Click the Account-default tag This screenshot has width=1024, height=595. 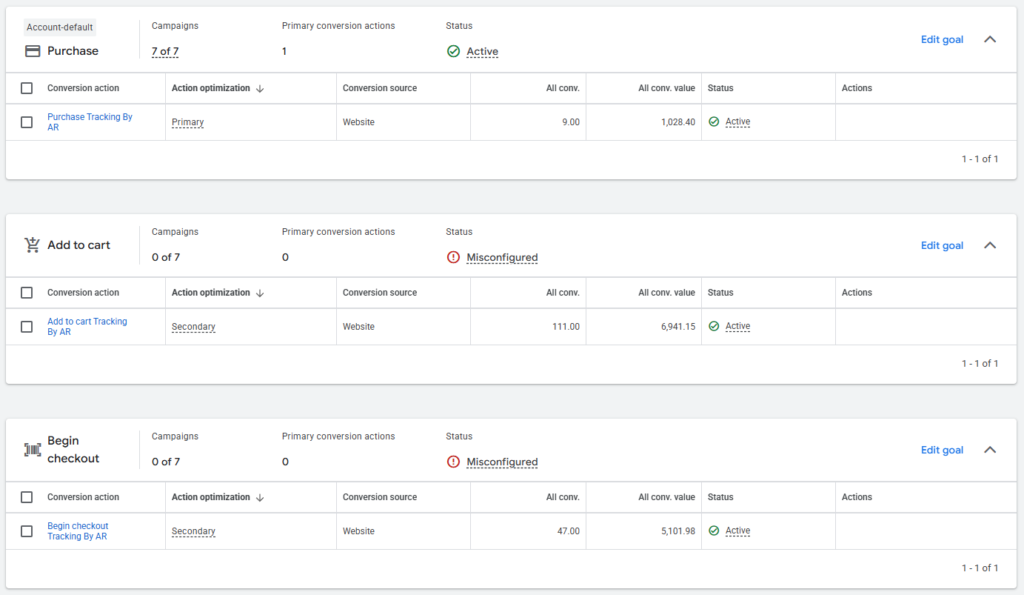tap(59, 27)
